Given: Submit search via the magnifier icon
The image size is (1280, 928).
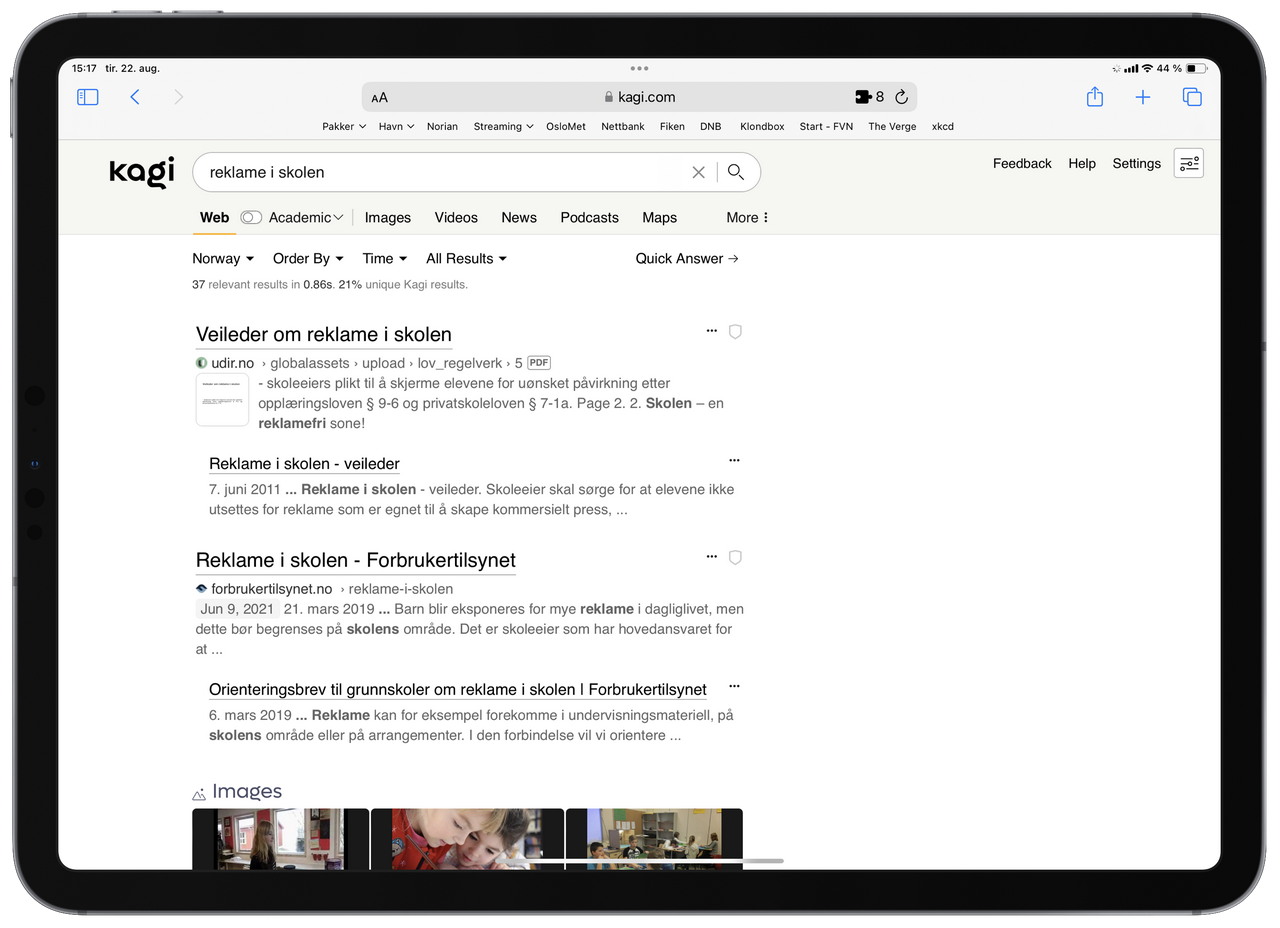Looking at the screenshot, I should [x=736, y=172].
